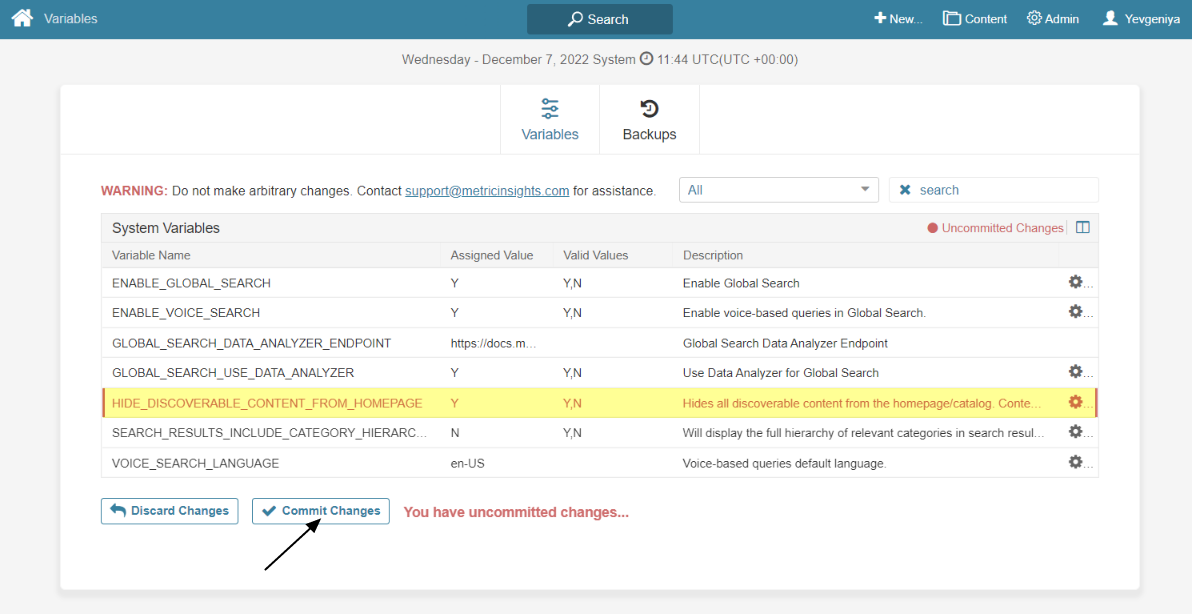The height and width of the screenshot is (614, 1192).
Task: Click gear icon for GLOBAL_SEARCH_USE_DATA_ANALYZER
Action: click(x=1076, y=372)
